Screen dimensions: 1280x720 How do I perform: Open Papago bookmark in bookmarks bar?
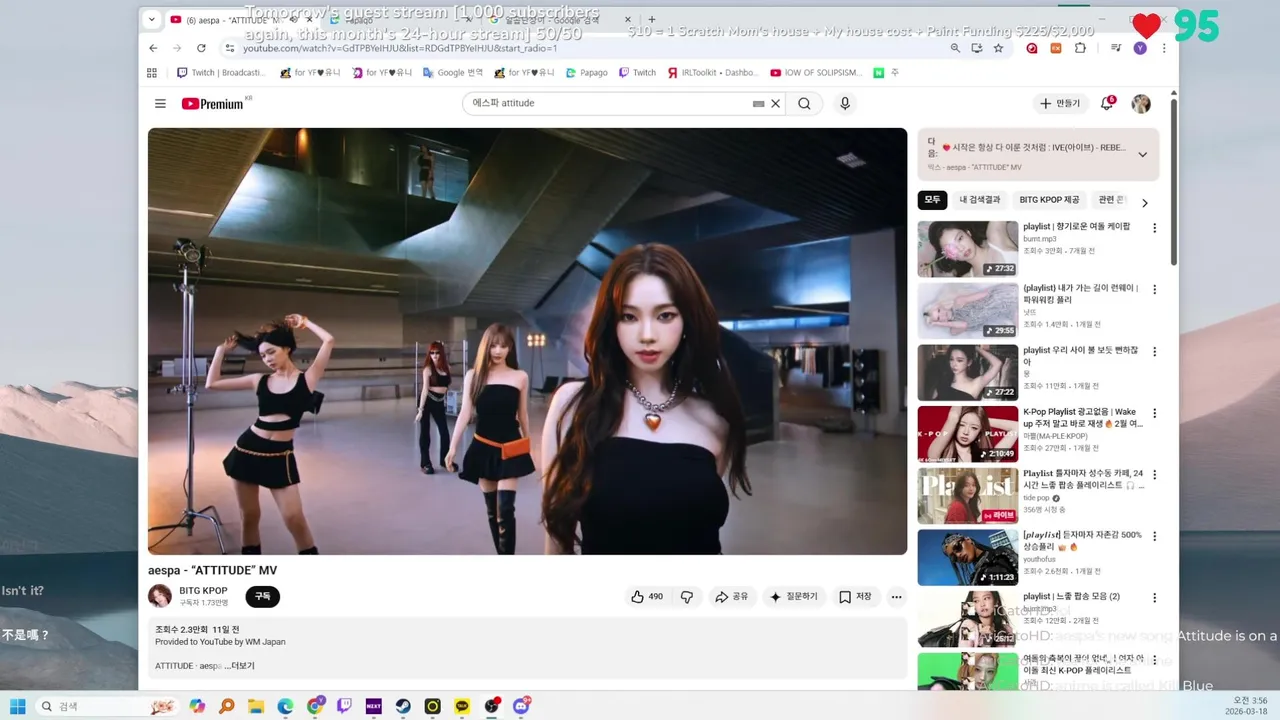(x=586, y=73)
